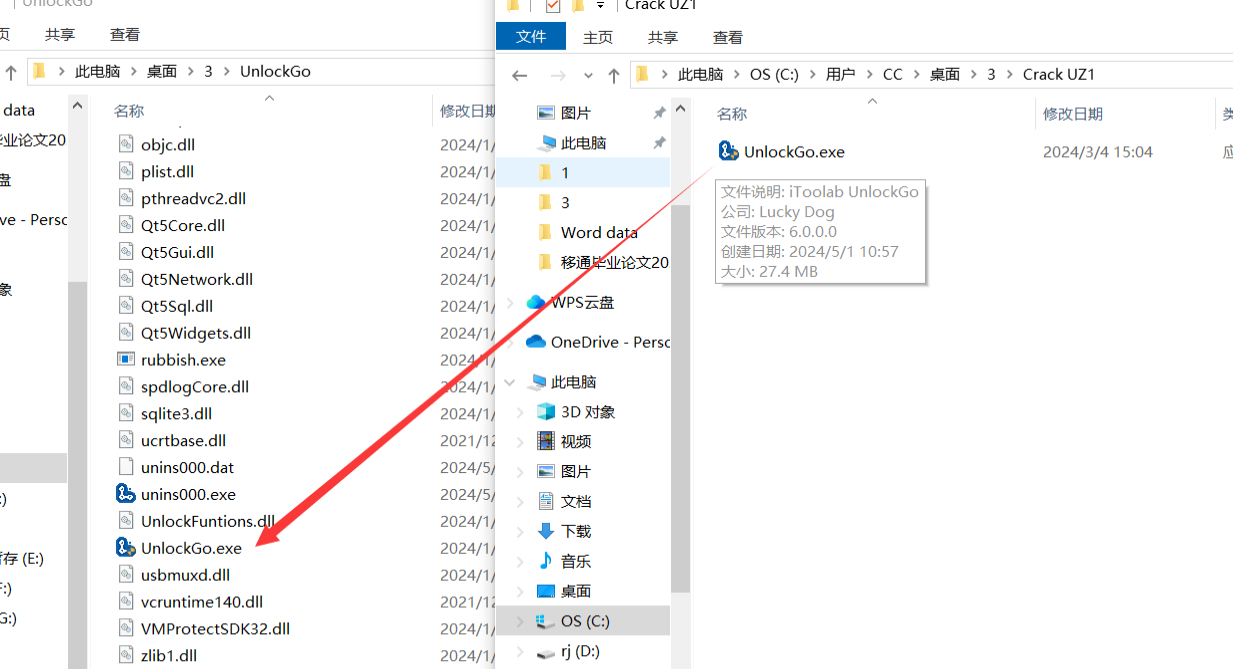Click objc.dll file icon
This screenshot has width=1233, height=669.
[126, 144]
